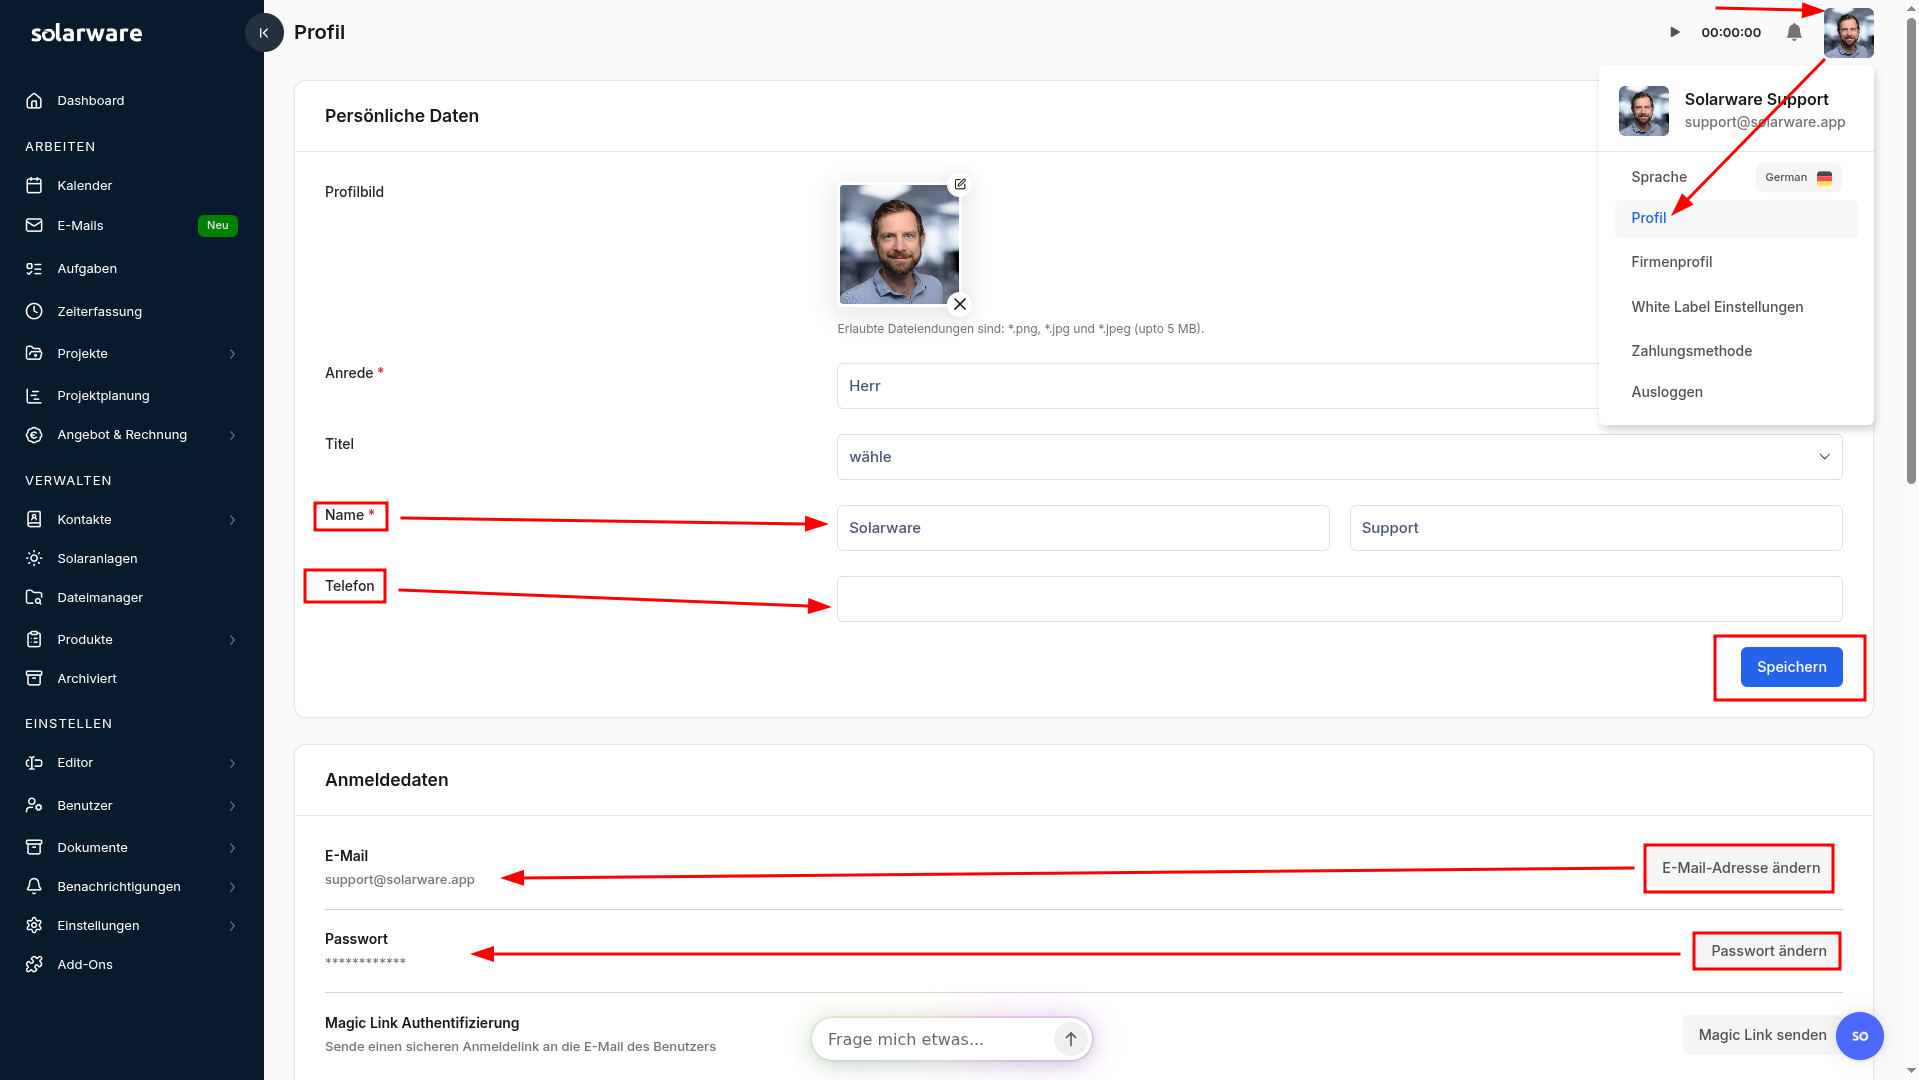Expand the Projekte submenu chevron
Image resolution: width=1919 pixels, height=1080 pixels.
coord(232,354)
